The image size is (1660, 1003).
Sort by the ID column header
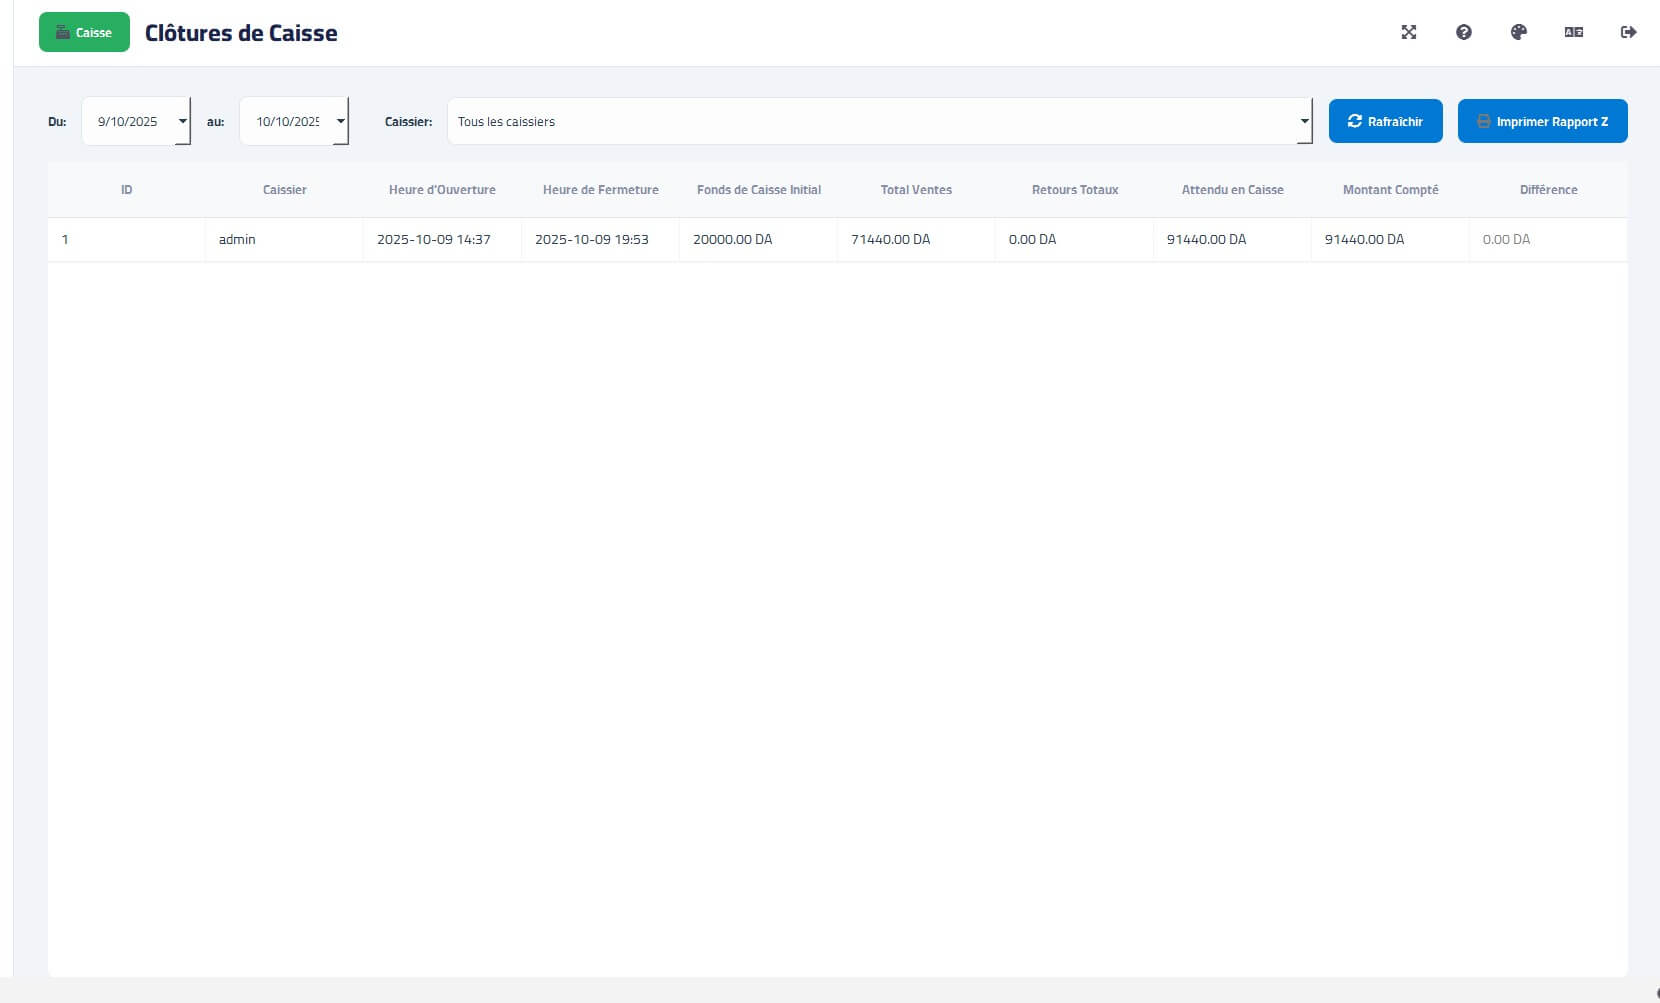click(126, 190)
